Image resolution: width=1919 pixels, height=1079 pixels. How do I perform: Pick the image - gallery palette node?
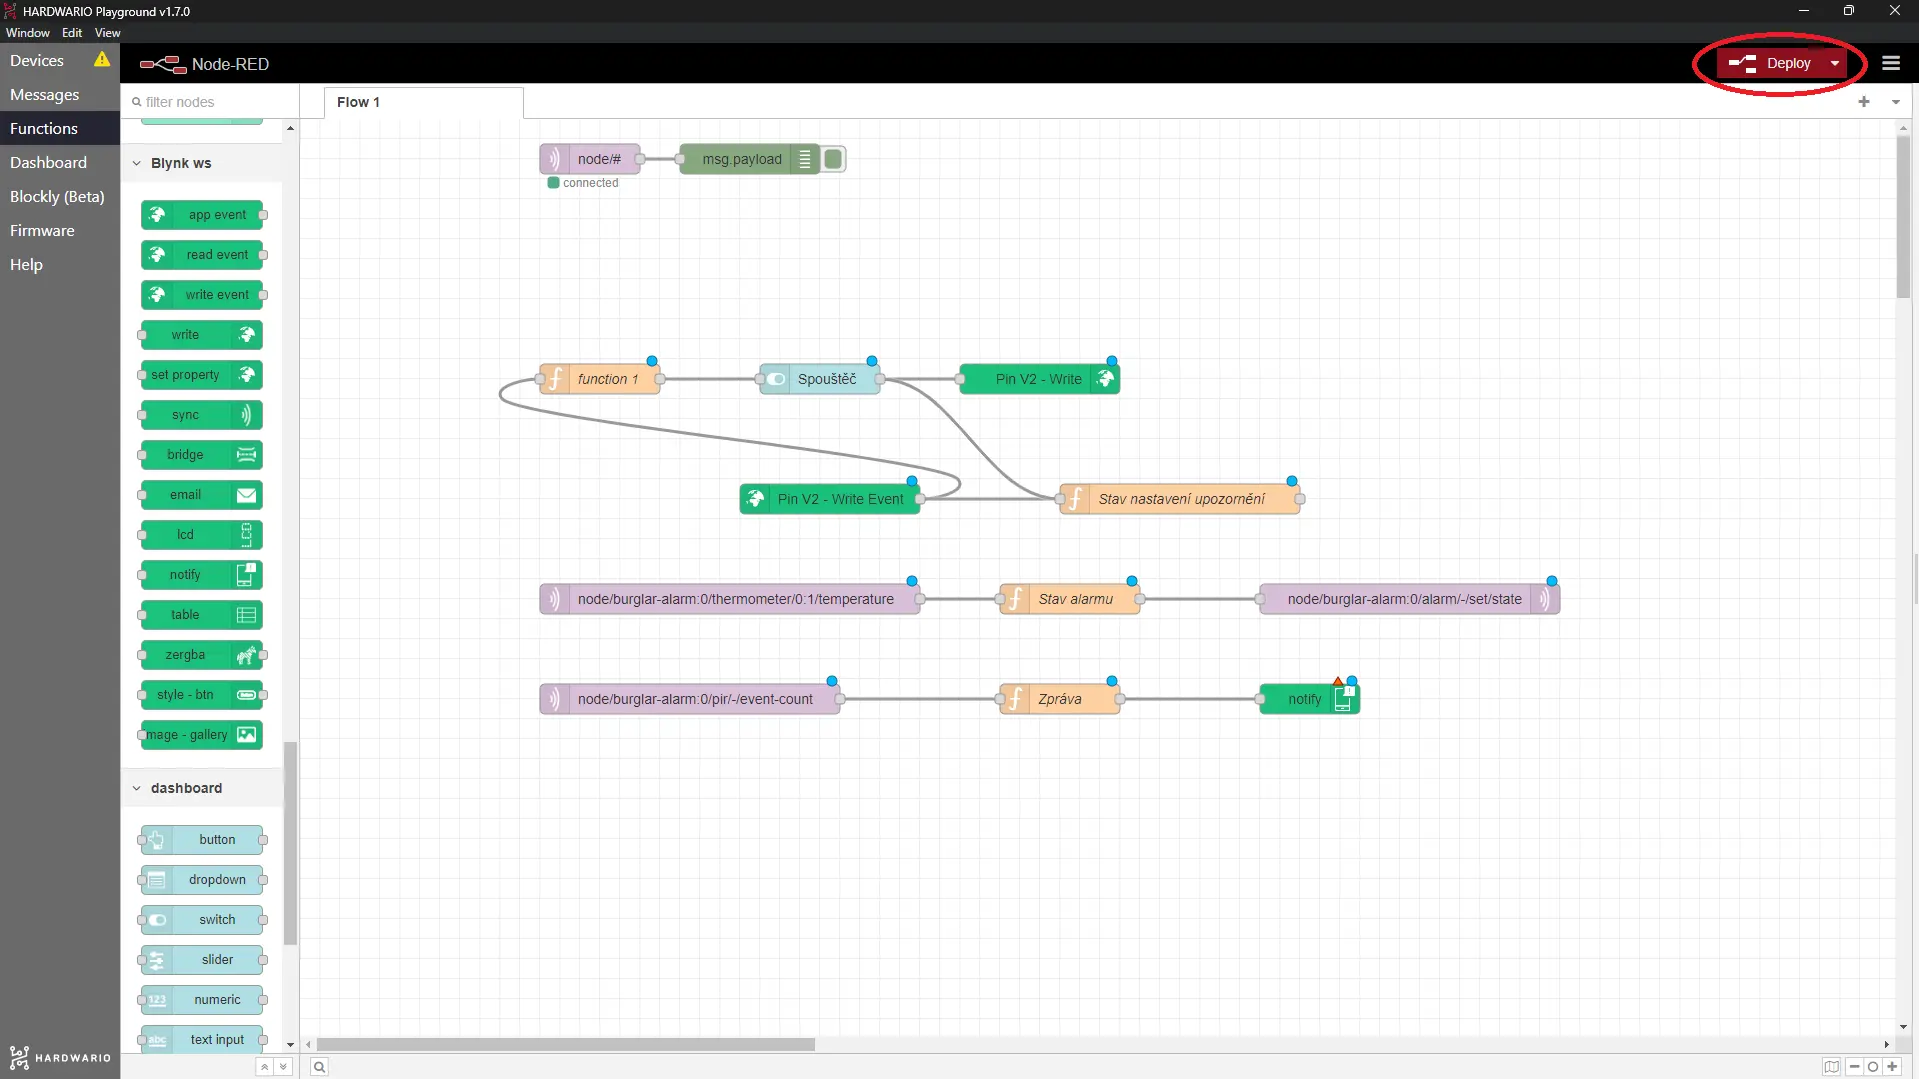coord(202,735)
